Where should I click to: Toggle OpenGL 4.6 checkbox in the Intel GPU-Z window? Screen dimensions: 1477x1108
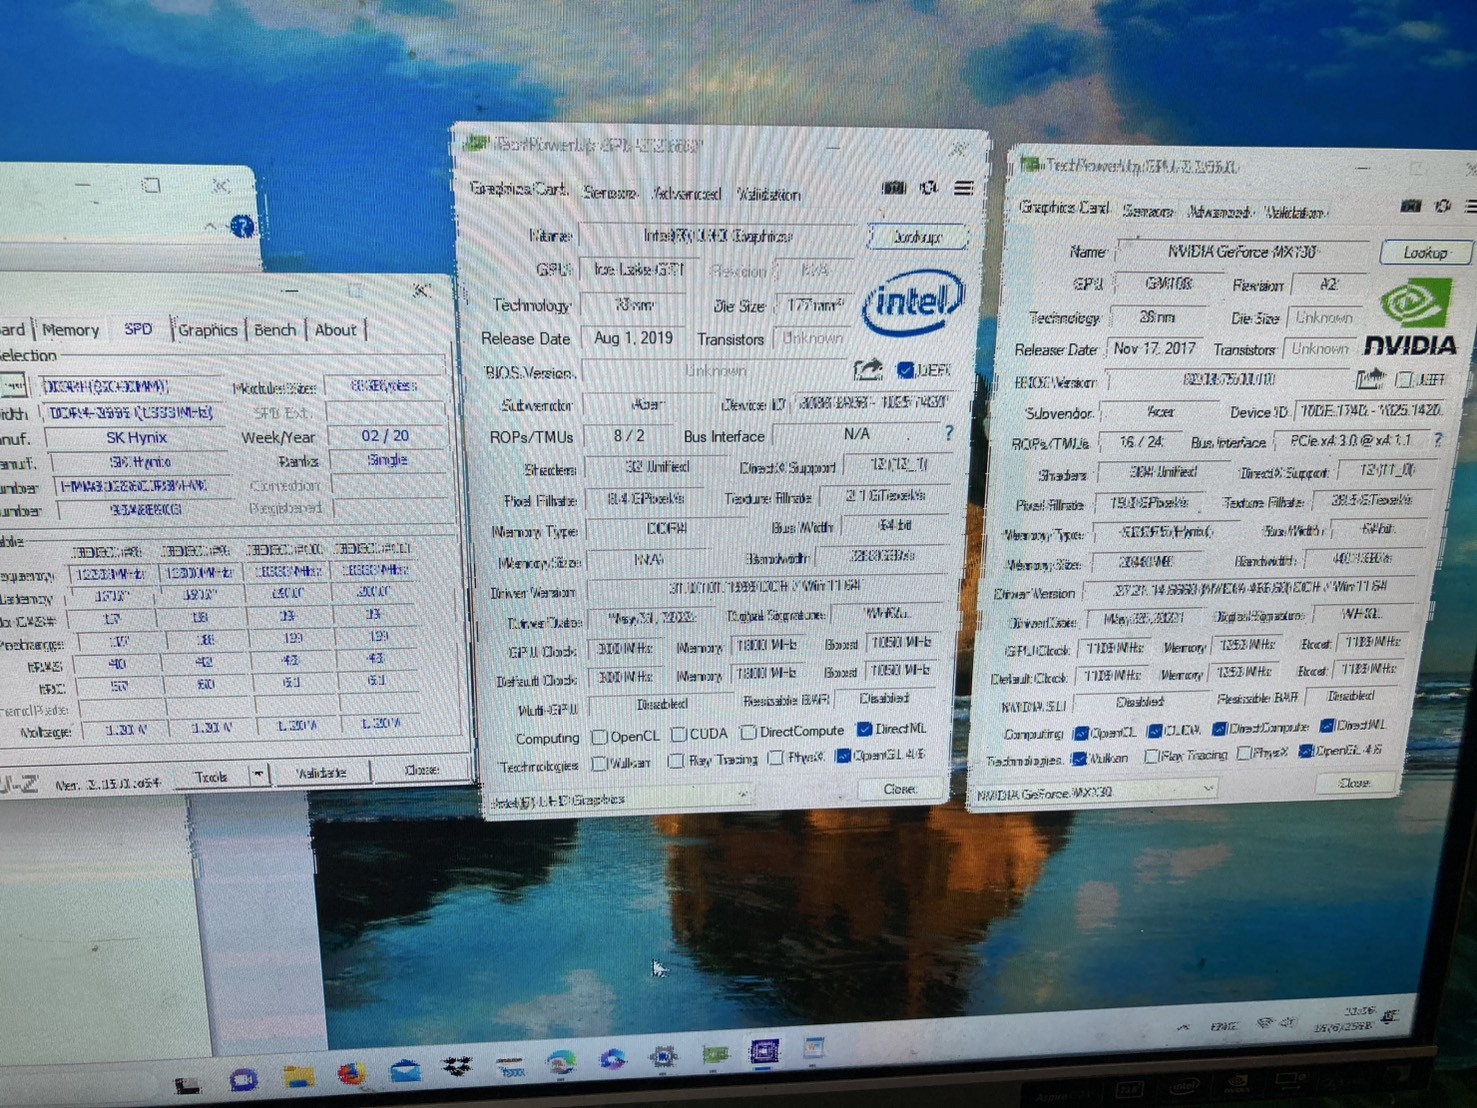(842, 755)
